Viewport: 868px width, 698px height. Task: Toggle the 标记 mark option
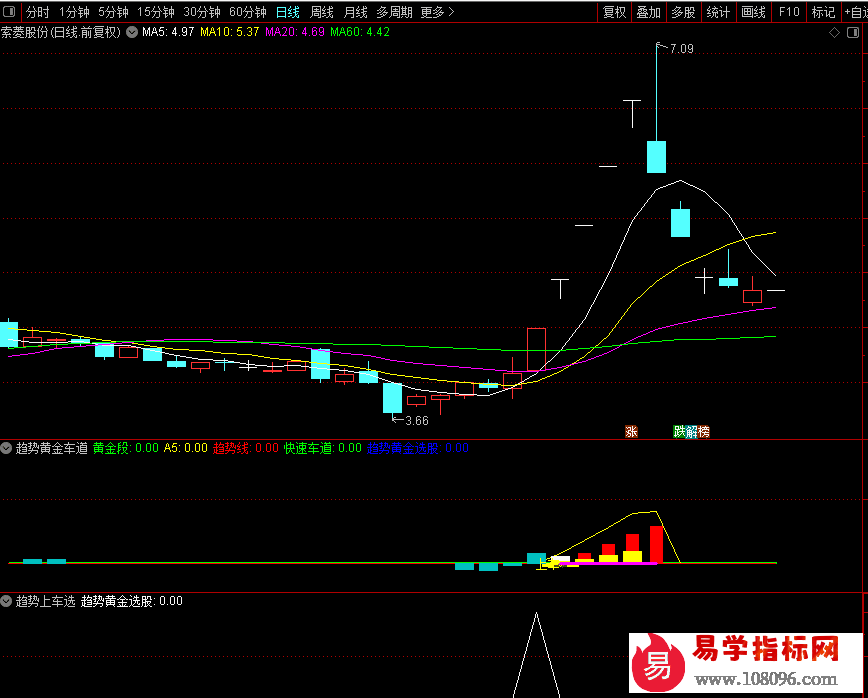[x=823, y=13]
